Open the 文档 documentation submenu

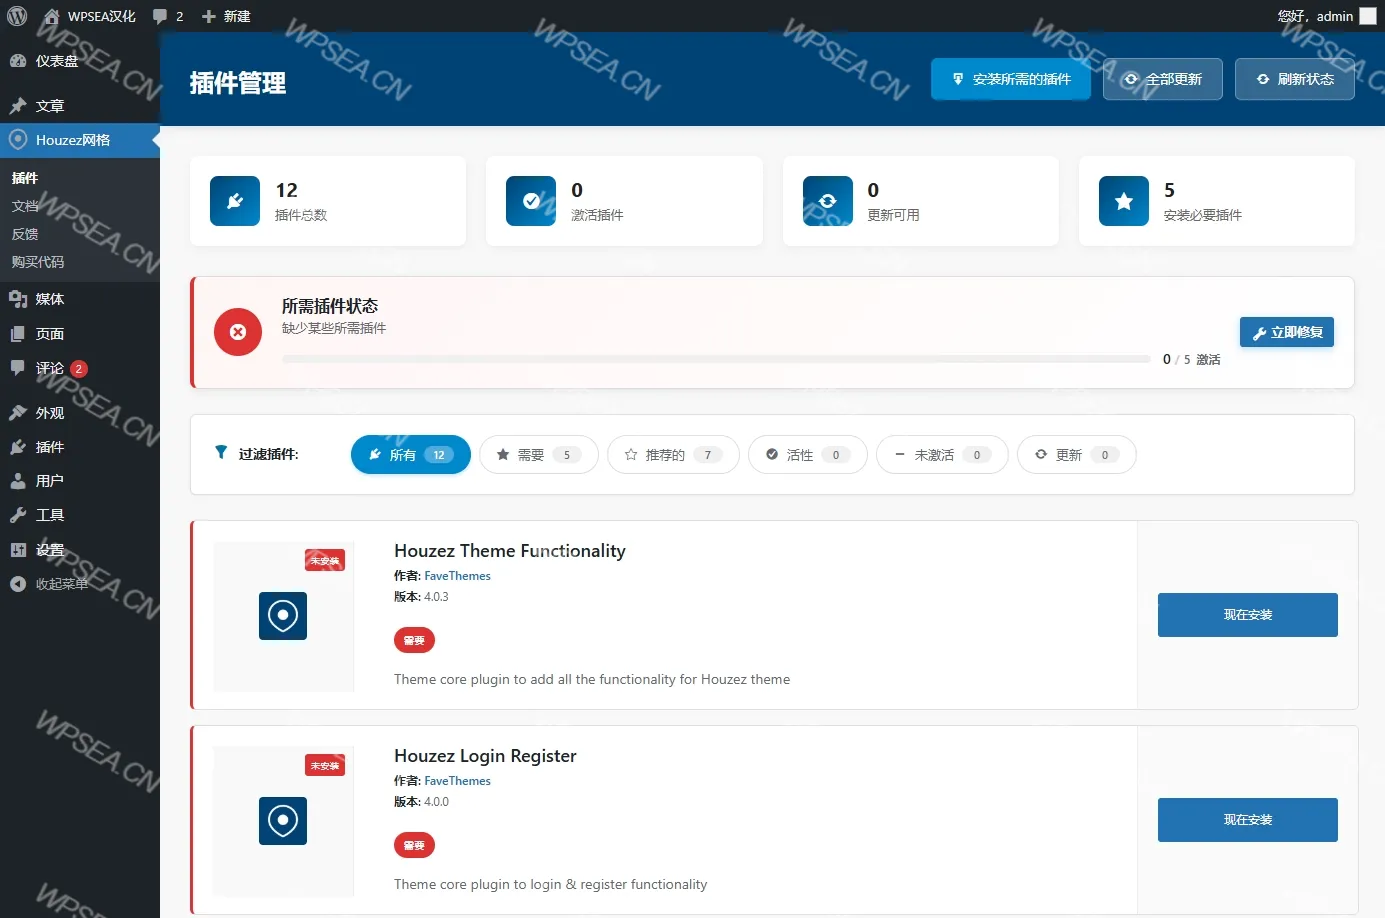pyautogui.click(x=25, y=206)
